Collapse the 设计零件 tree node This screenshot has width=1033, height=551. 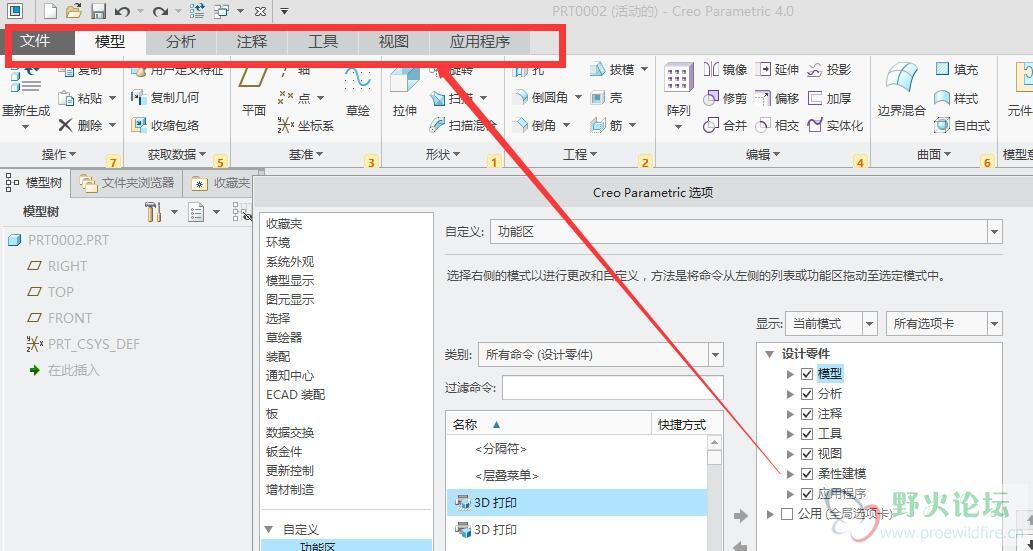[769, 354]
